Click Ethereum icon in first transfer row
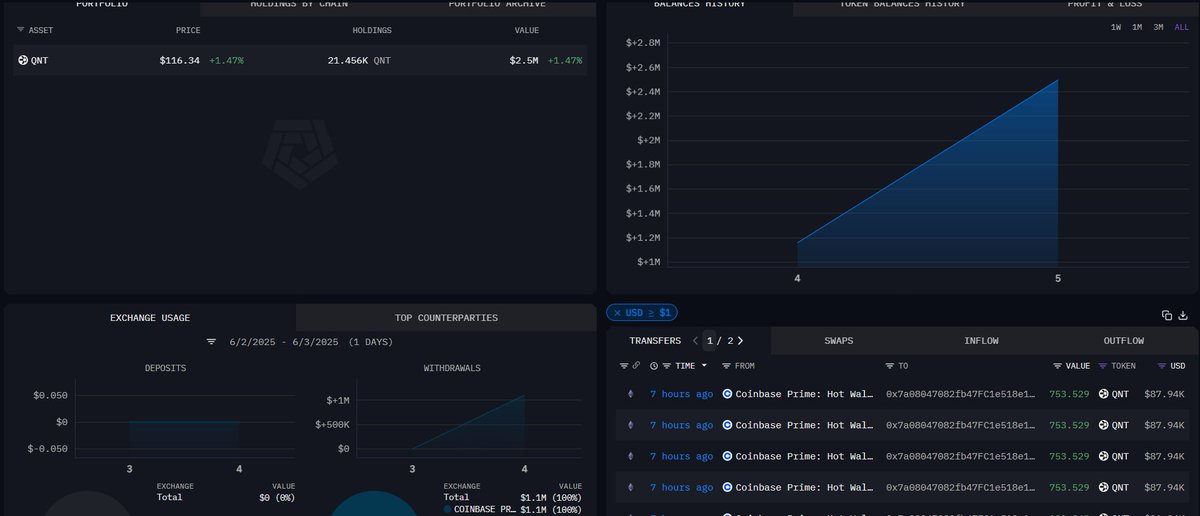 pyautogui.click(x=630, y=394)
